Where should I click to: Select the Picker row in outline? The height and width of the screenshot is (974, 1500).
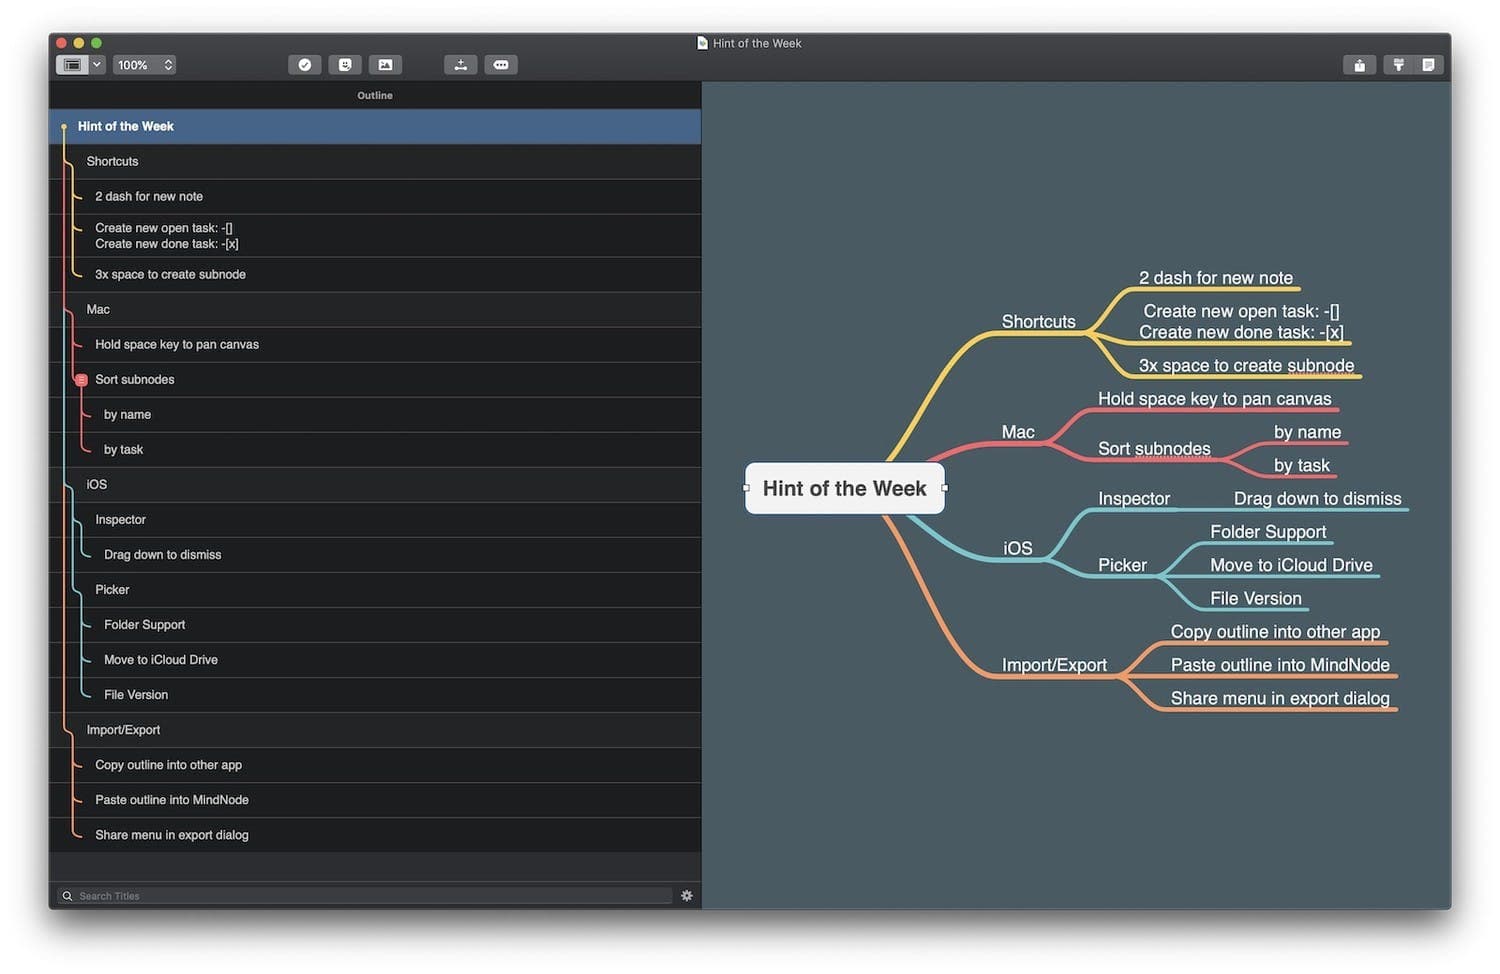tap(112, 590)
